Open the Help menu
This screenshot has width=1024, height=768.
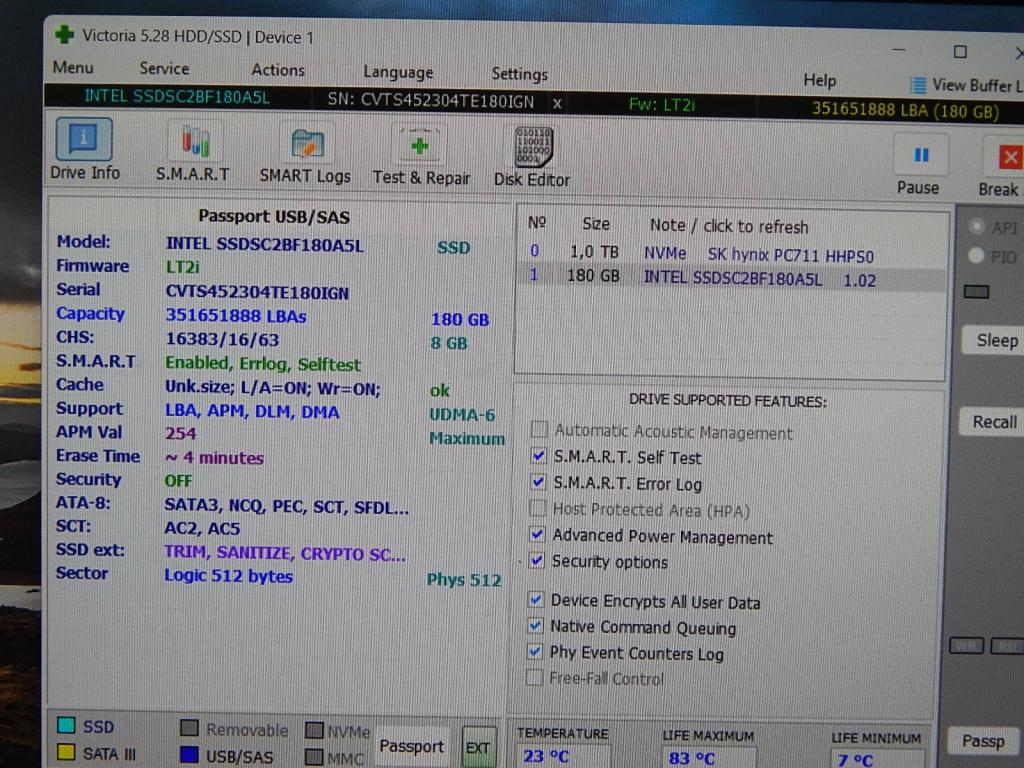(819, 80)
